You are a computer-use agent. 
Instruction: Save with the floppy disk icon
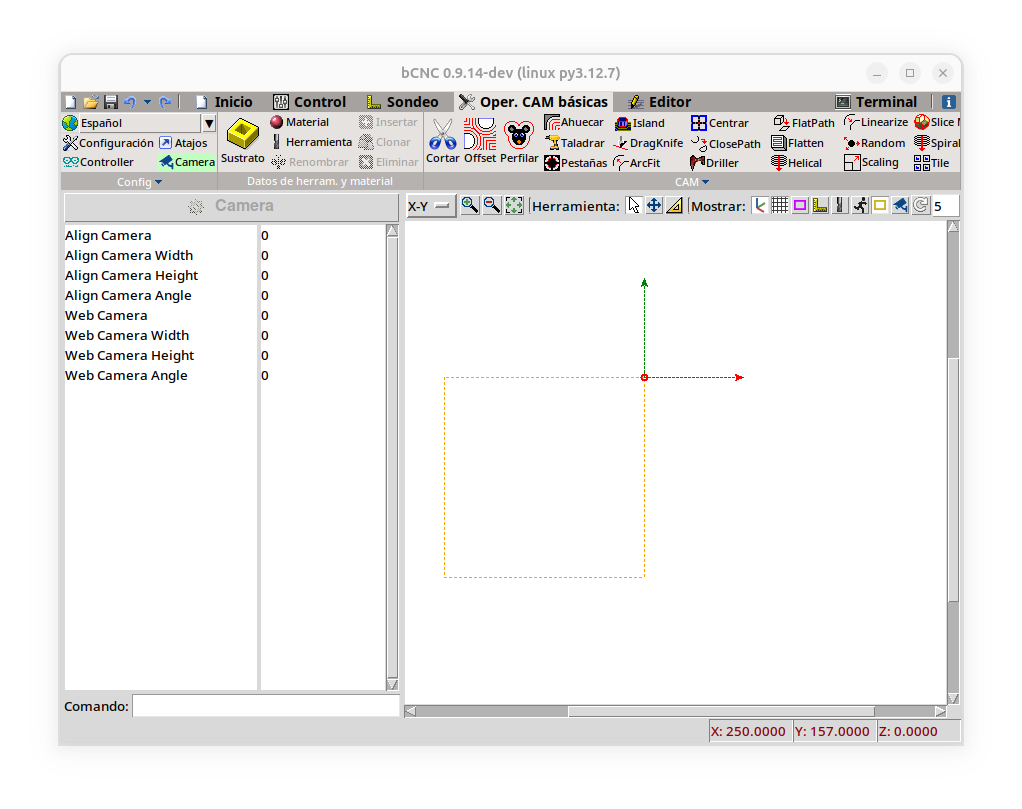(x=111, y=102)
